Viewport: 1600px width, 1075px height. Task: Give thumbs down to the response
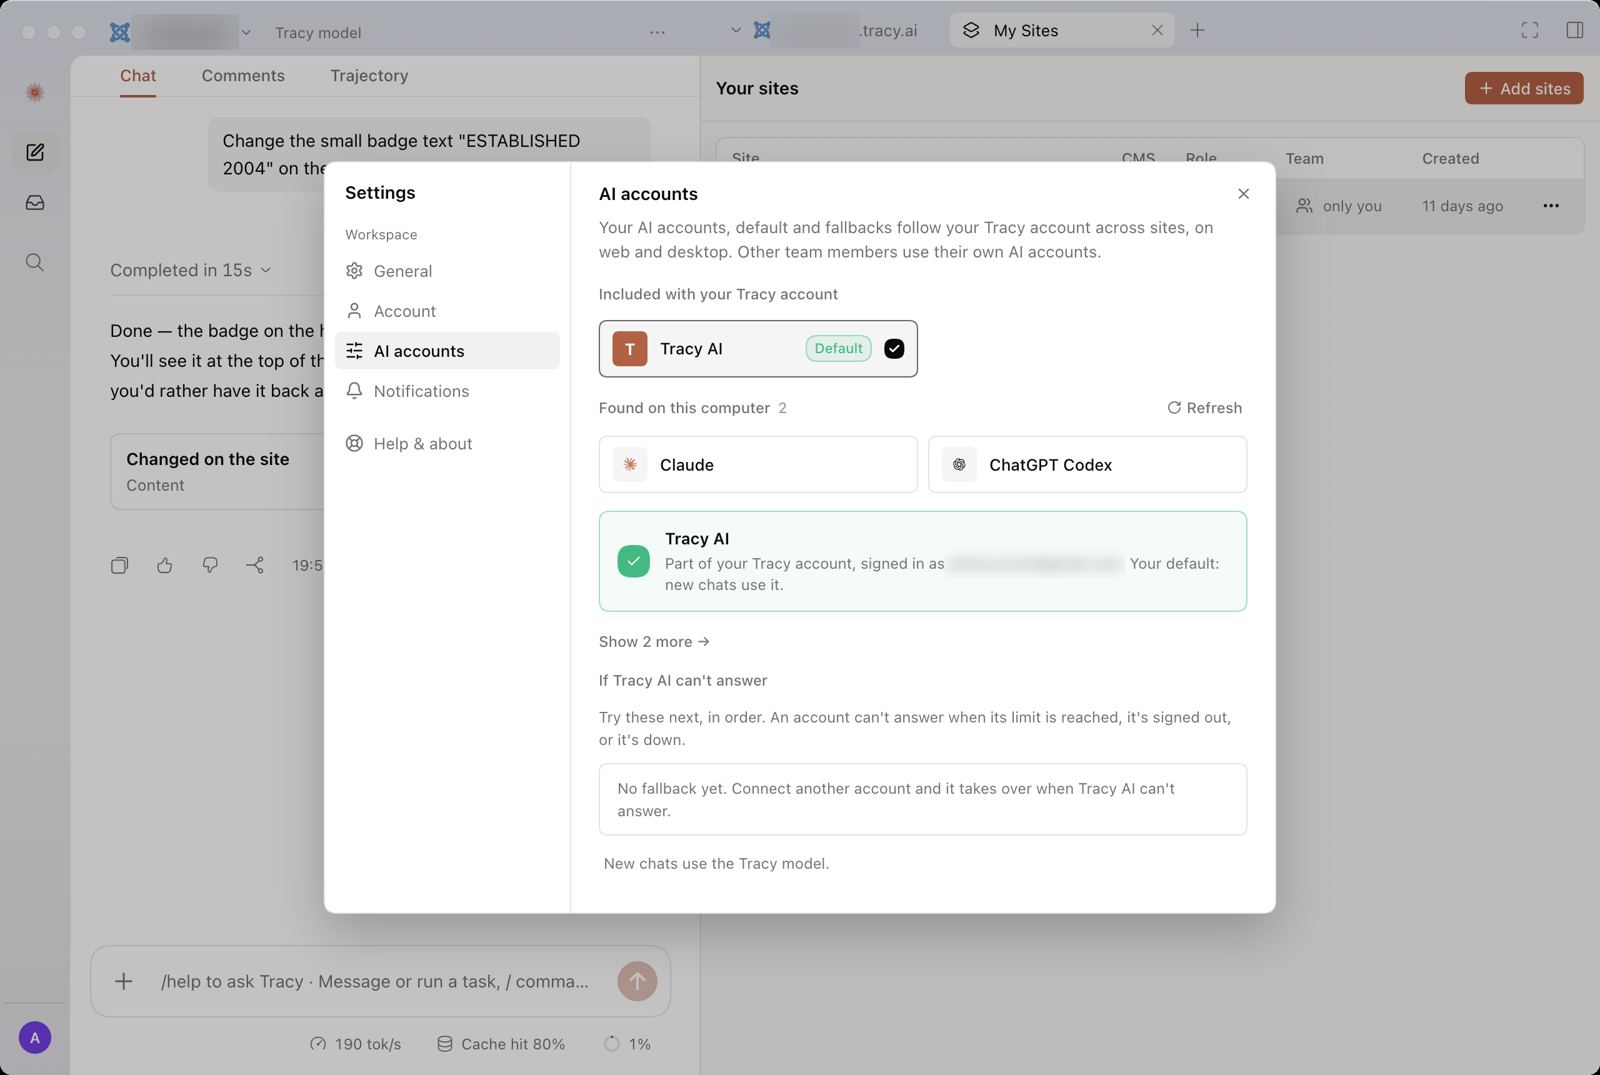click(x=210, y=565)
